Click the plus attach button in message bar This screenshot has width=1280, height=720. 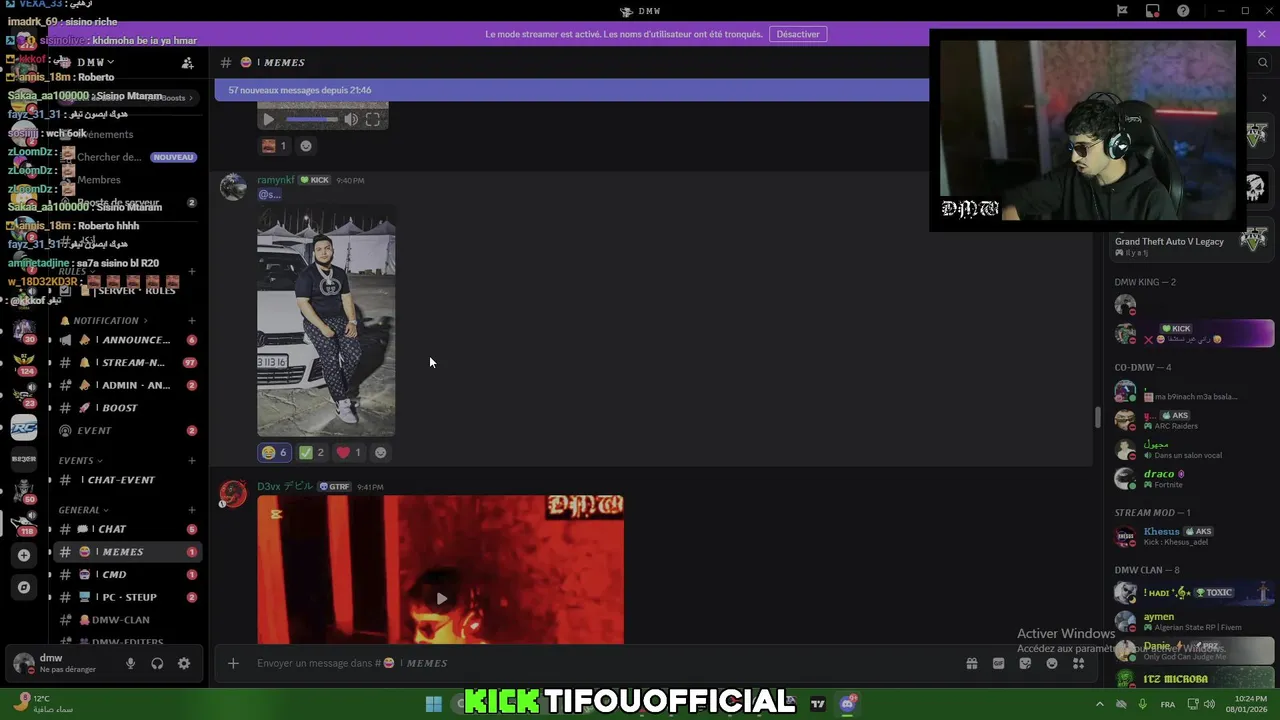[x=233, y=663]
